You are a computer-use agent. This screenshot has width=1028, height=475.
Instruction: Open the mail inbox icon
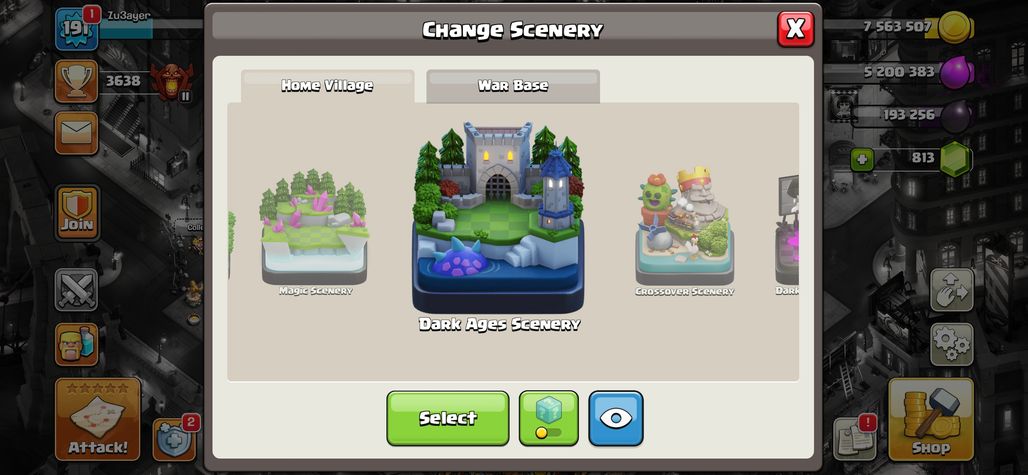pyautogui.click(x=76, y=133)
